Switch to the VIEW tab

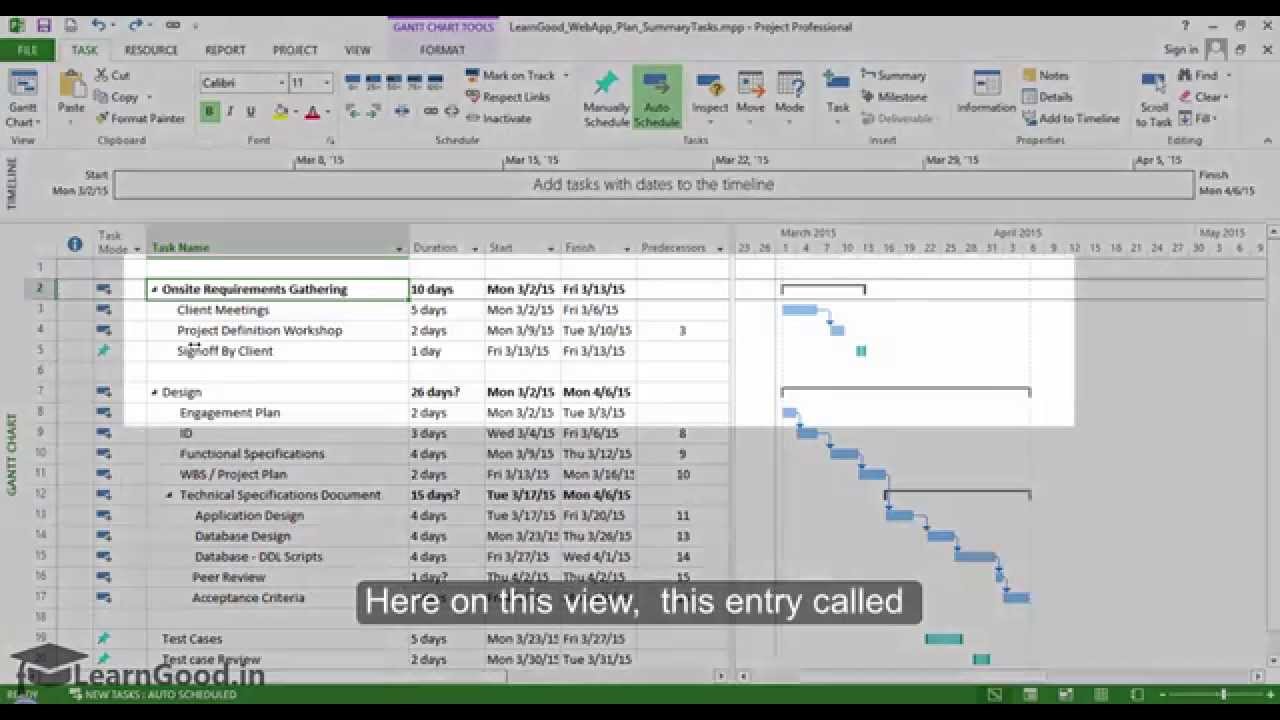[357, 50]
